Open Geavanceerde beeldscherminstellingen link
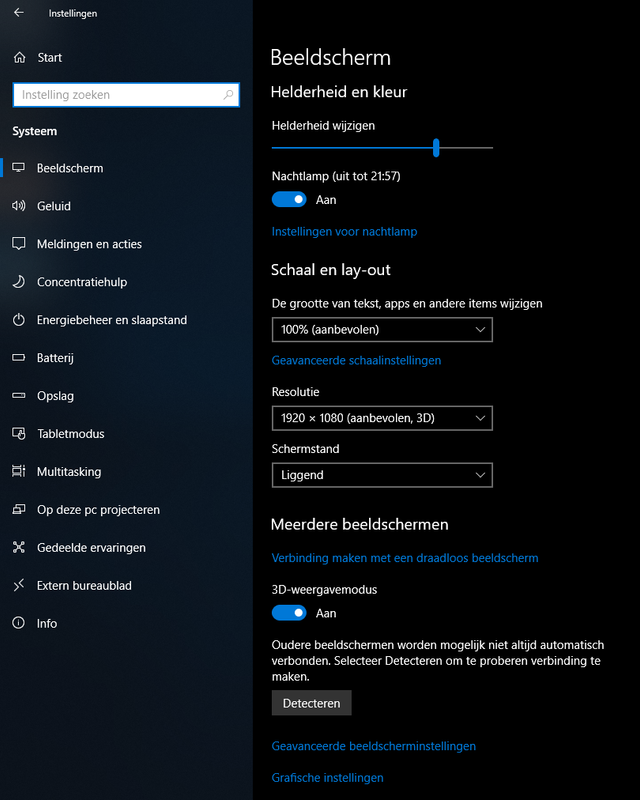Viewport: 640px width, 800px height. point(374,746)
